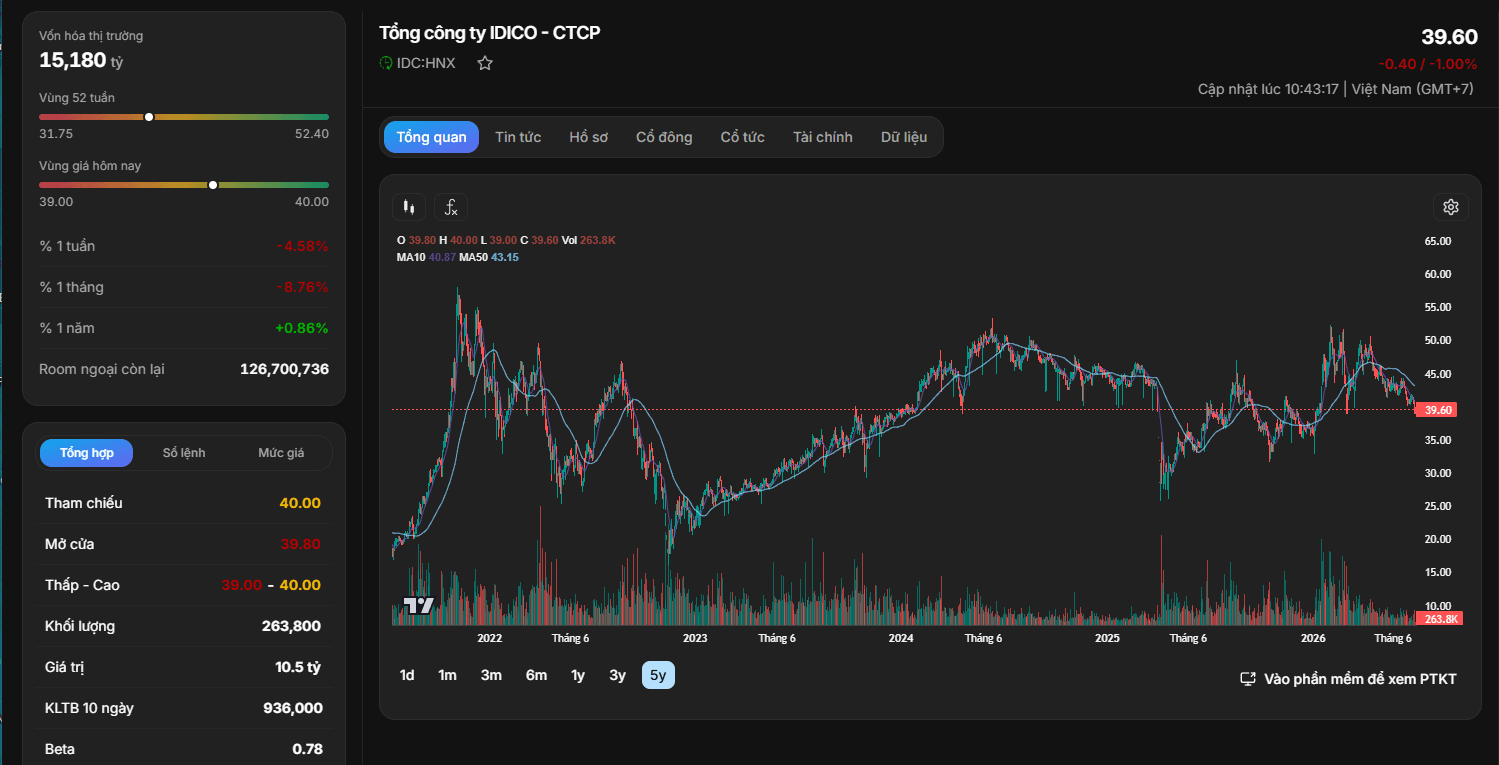1499x765 pixels.
Task: Open chart settings gear icon
Action: [1451, 207]
